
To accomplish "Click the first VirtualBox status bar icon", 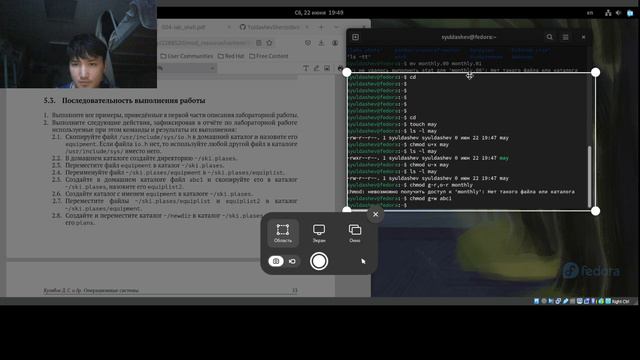I will pyautogui.click(x=536, y=301).
